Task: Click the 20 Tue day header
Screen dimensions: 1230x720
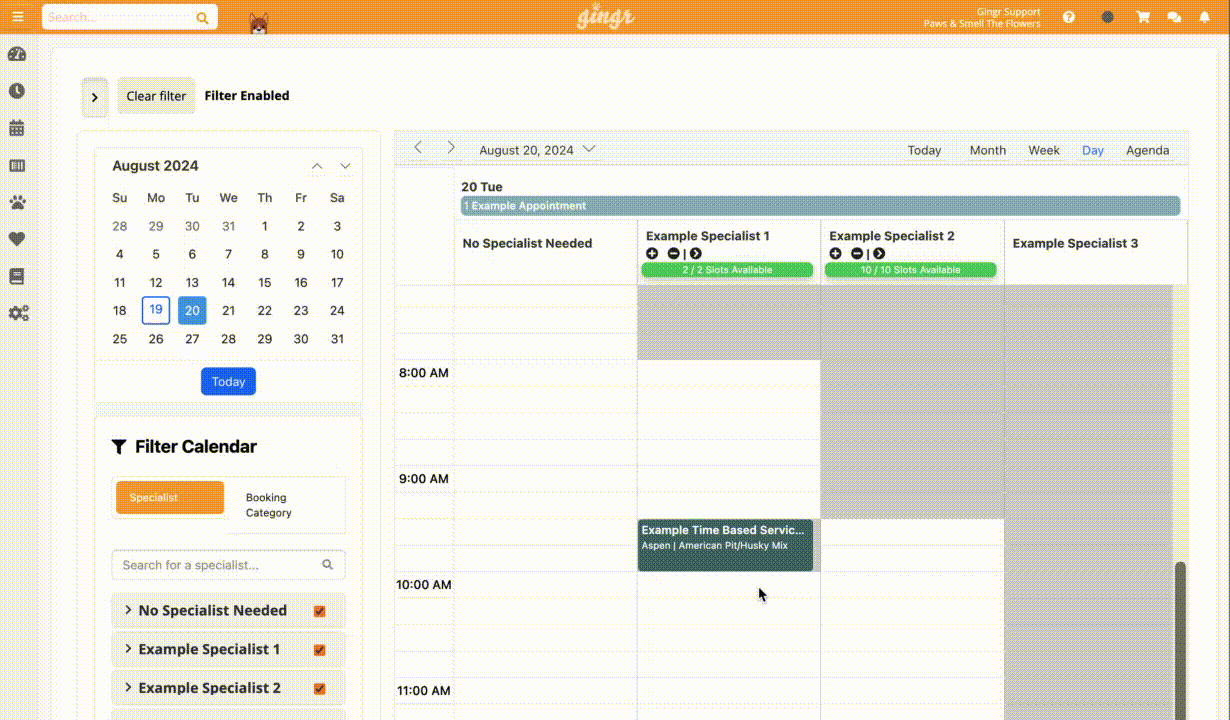Action: coord(482,187)
